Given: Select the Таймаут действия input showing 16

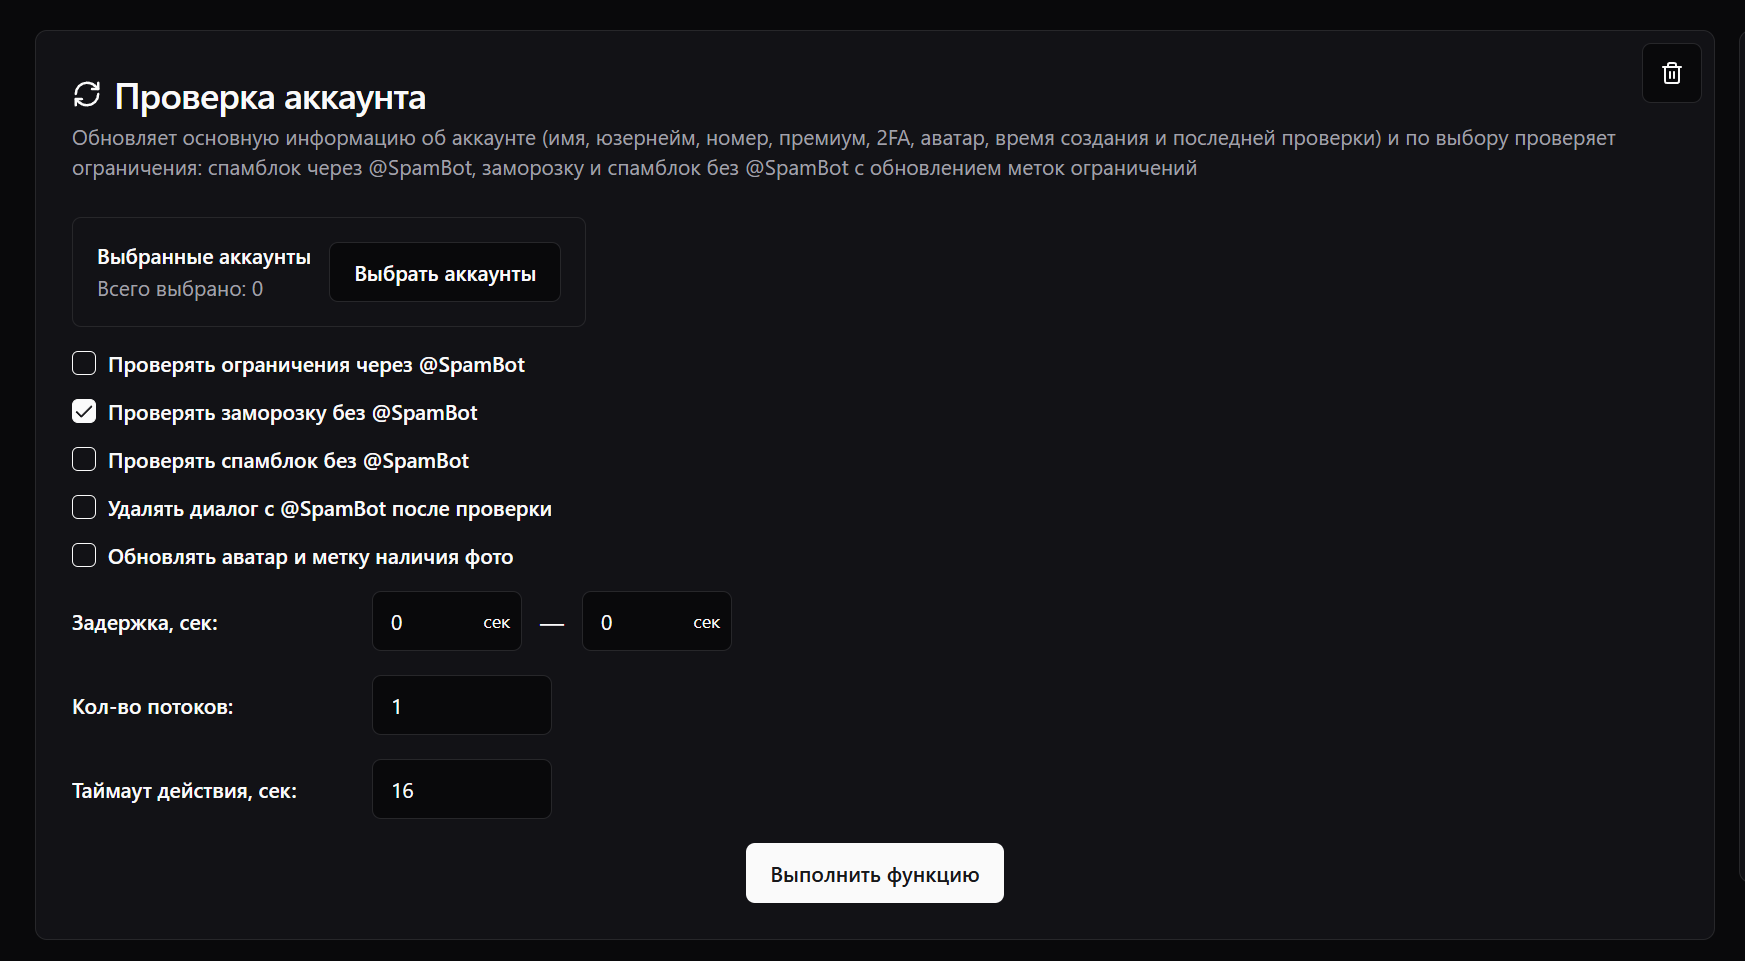Looking at the screenshot, I should point(461,790).
